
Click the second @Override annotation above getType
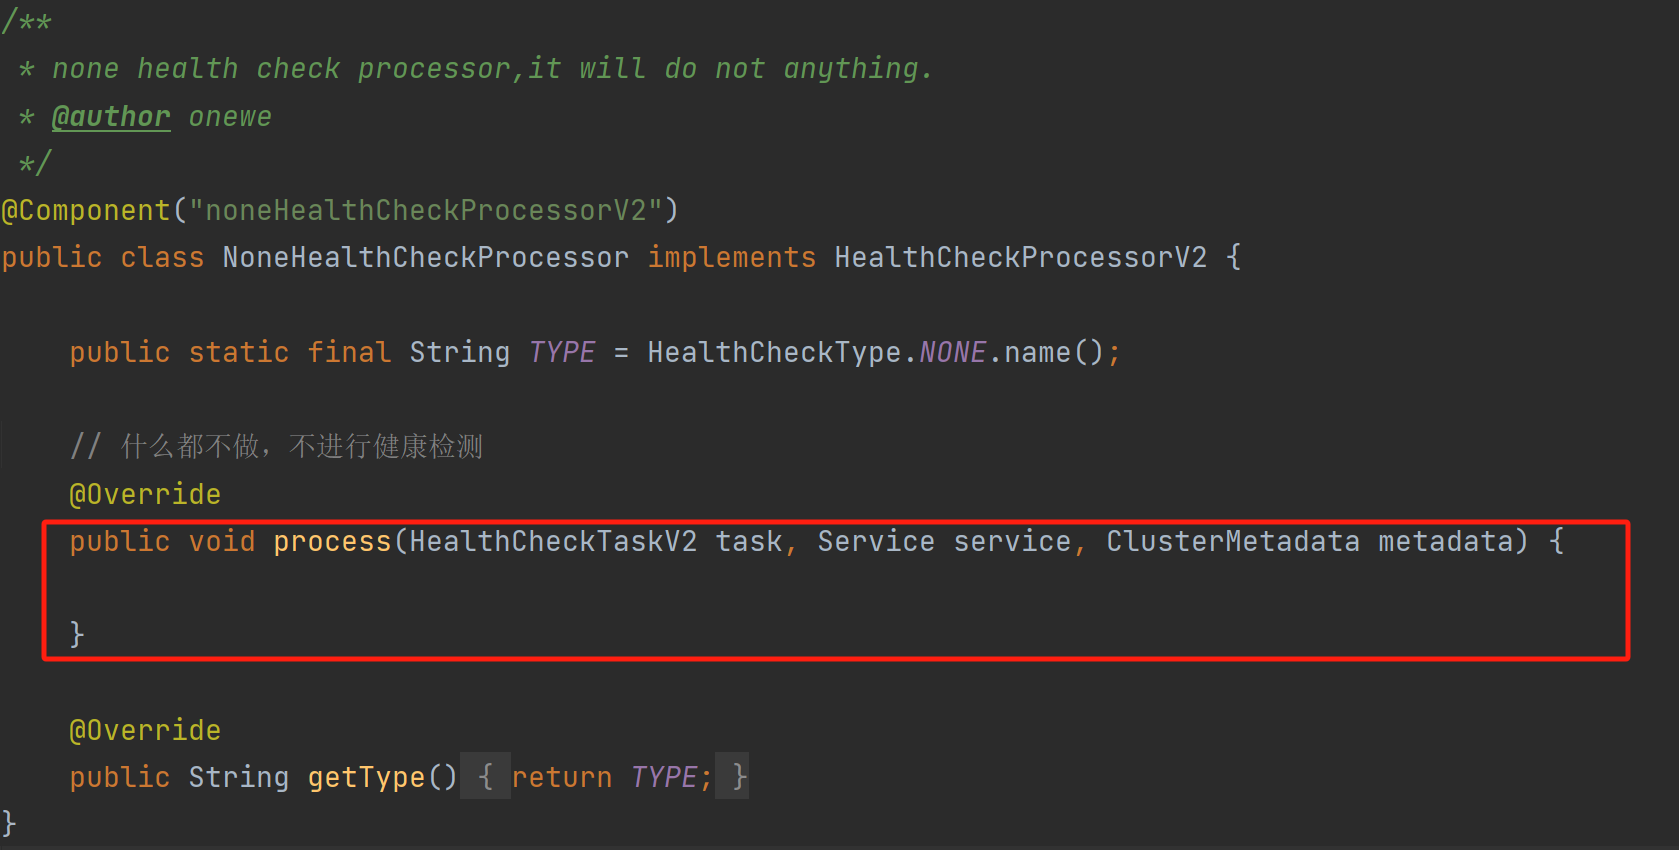click(145, 730)
